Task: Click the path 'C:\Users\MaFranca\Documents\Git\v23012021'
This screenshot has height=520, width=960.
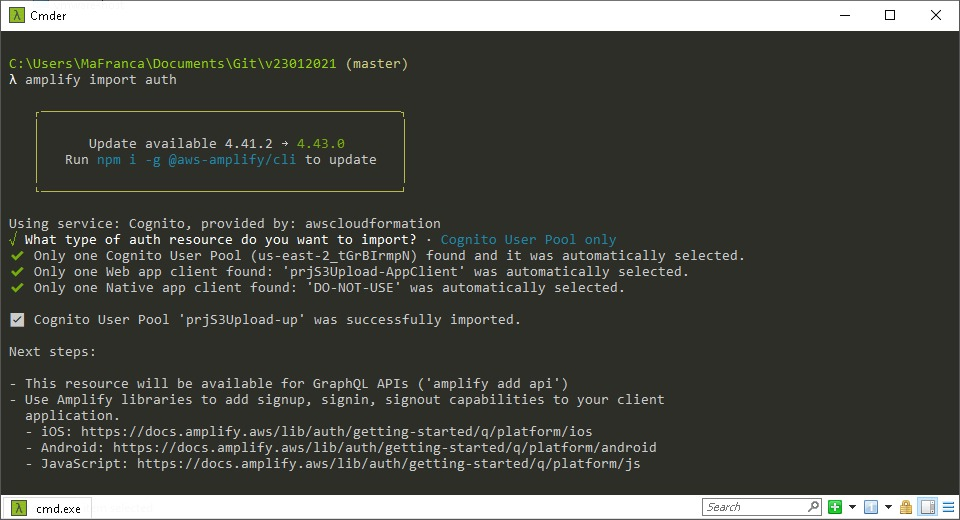Action: tap(173, 64)
